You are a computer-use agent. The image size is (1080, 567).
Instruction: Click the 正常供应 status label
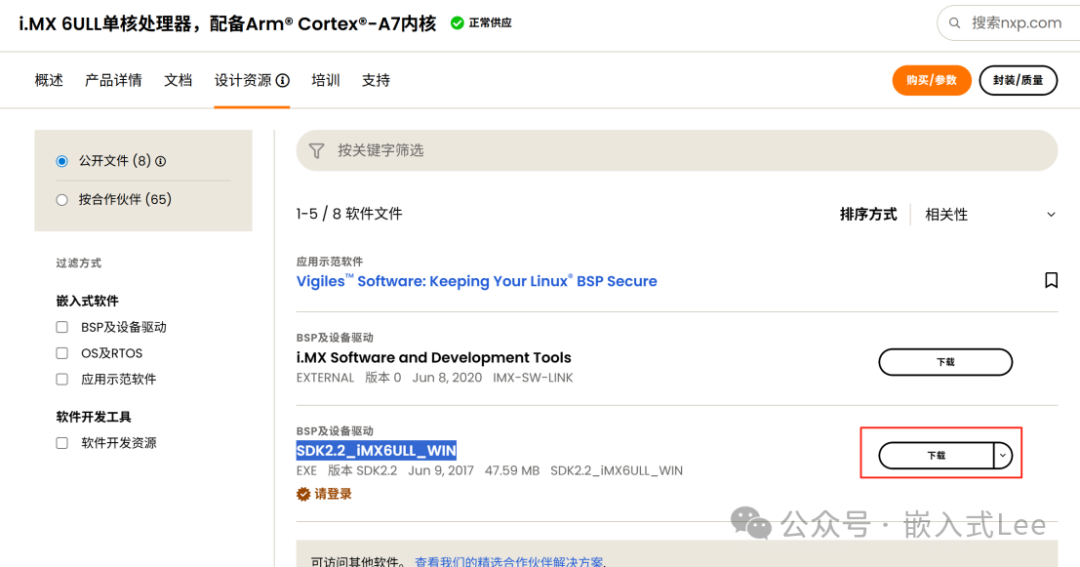(490, 23)
